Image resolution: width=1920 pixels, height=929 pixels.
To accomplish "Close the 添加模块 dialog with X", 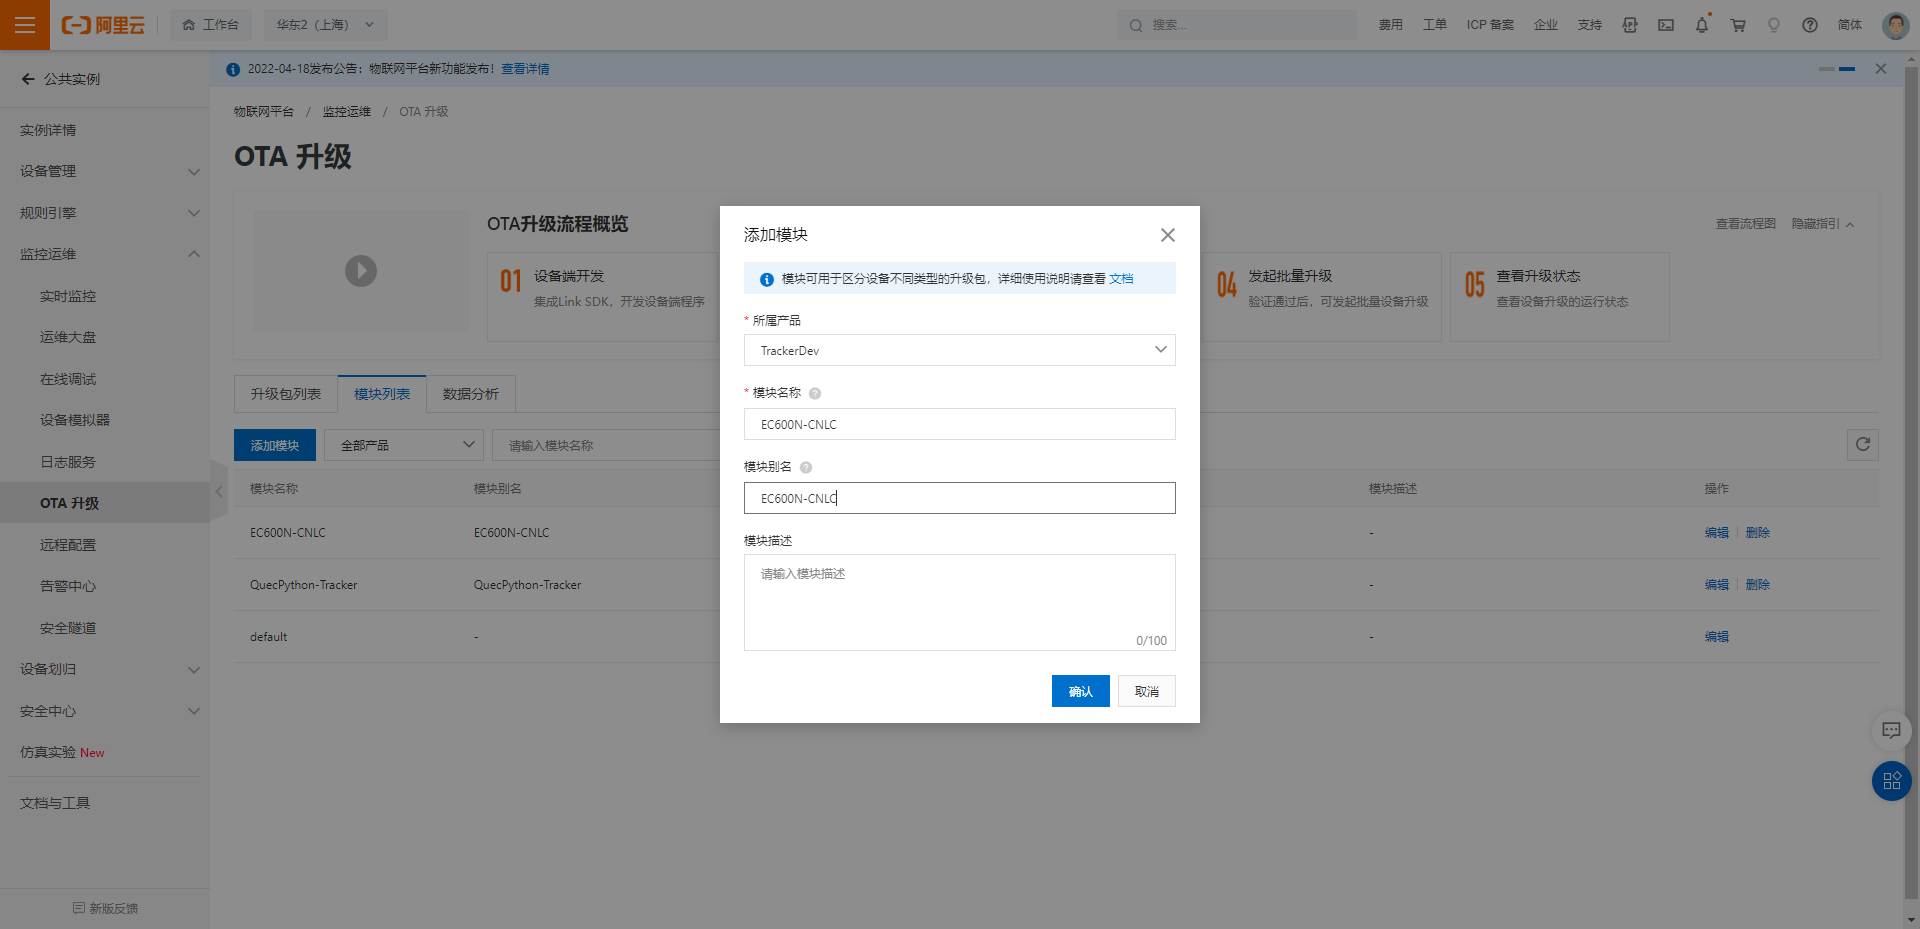I will point(1167,235).
